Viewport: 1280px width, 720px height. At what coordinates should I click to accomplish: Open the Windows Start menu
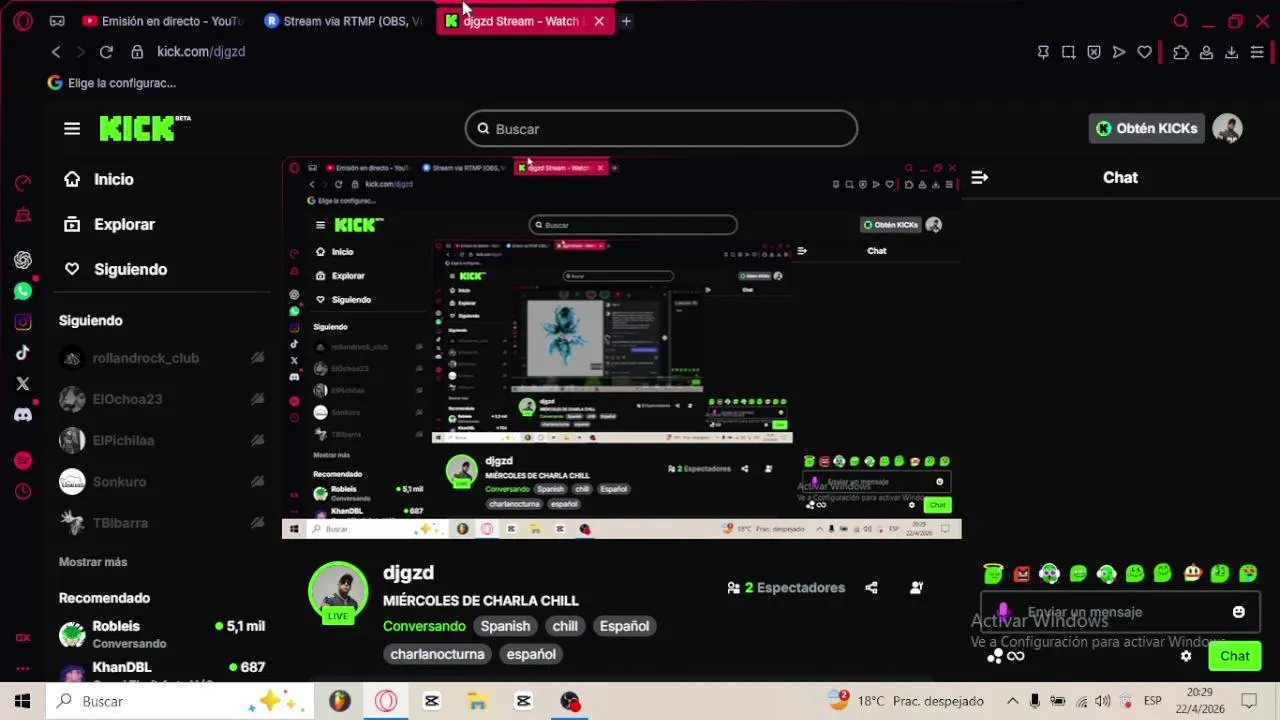point(22,701)
